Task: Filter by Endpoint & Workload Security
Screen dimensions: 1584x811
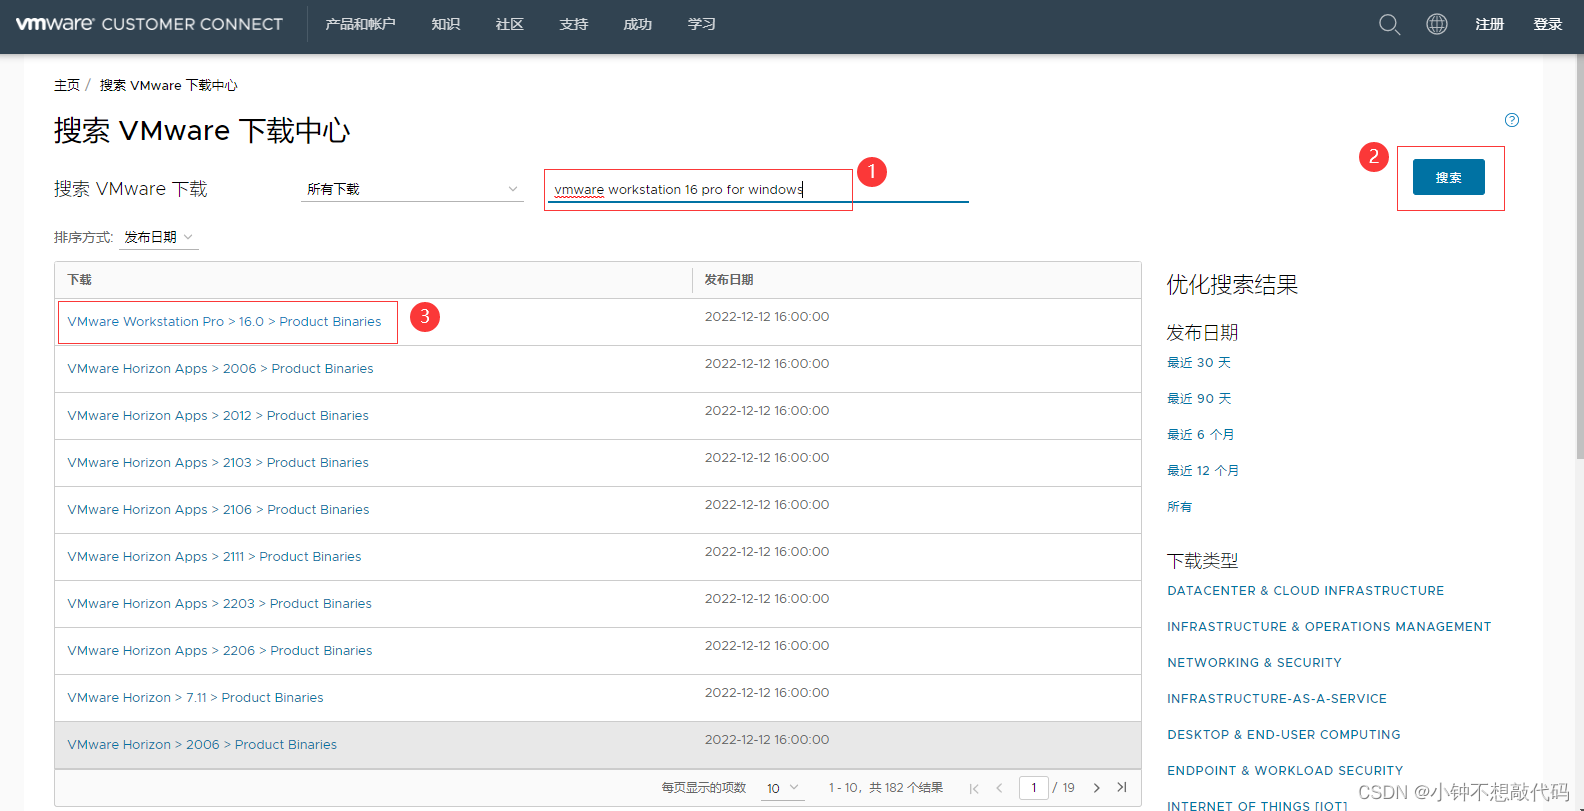Action: 1285,771
